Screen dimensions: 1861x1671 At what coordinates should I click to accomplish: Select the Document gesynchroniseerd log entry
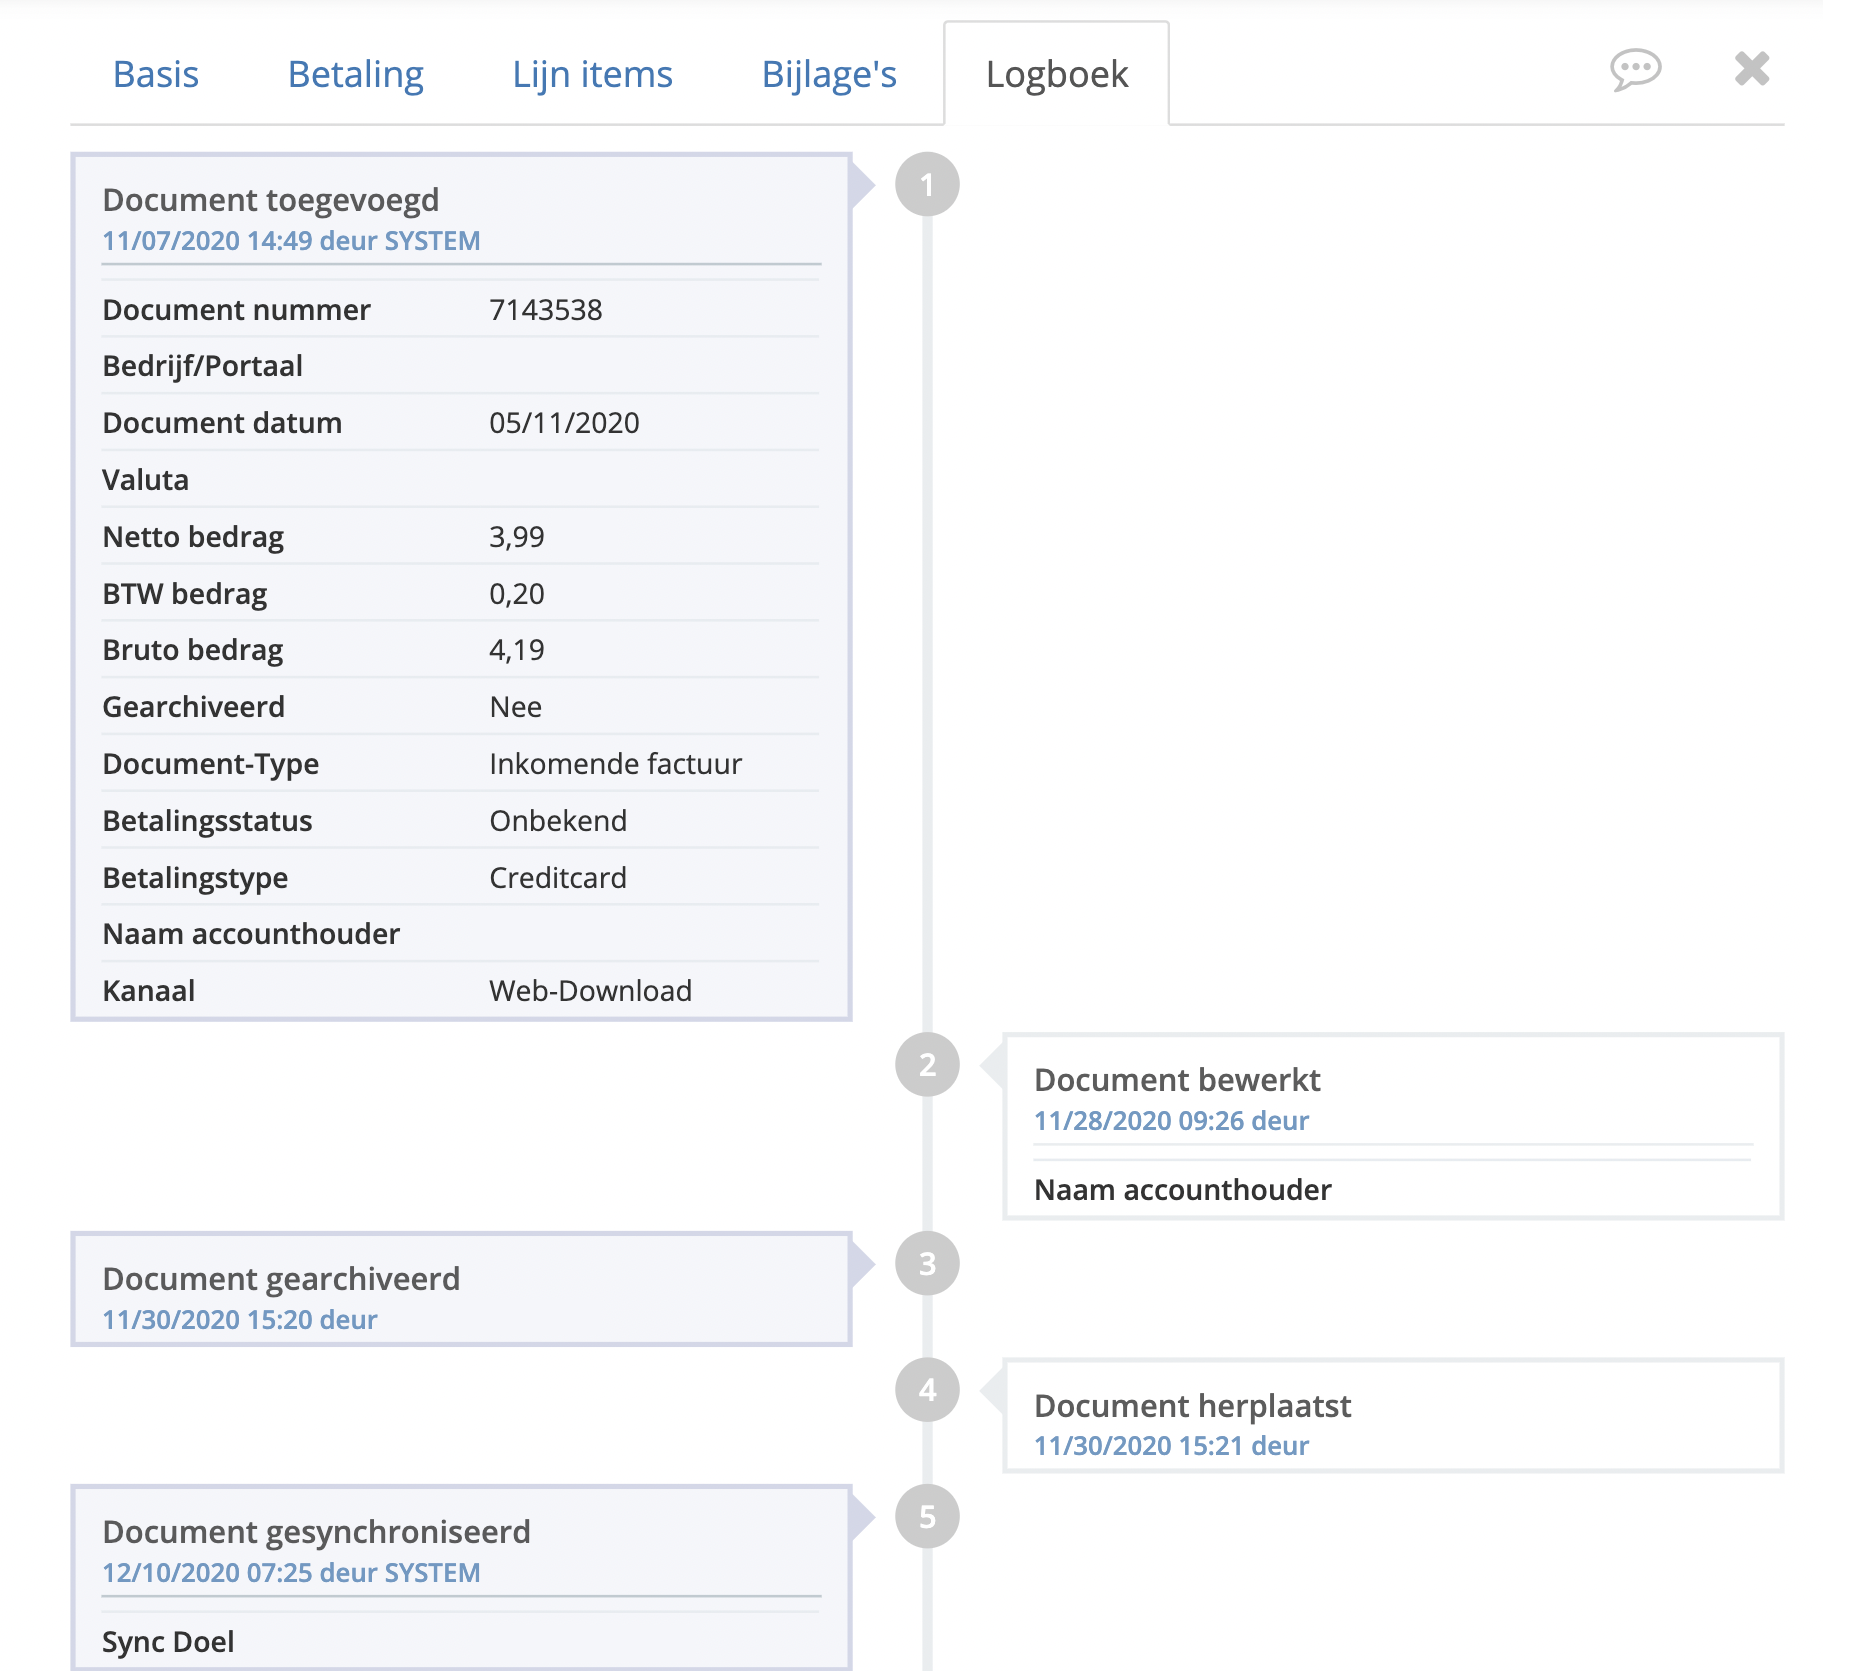(x=461, y=1578)
